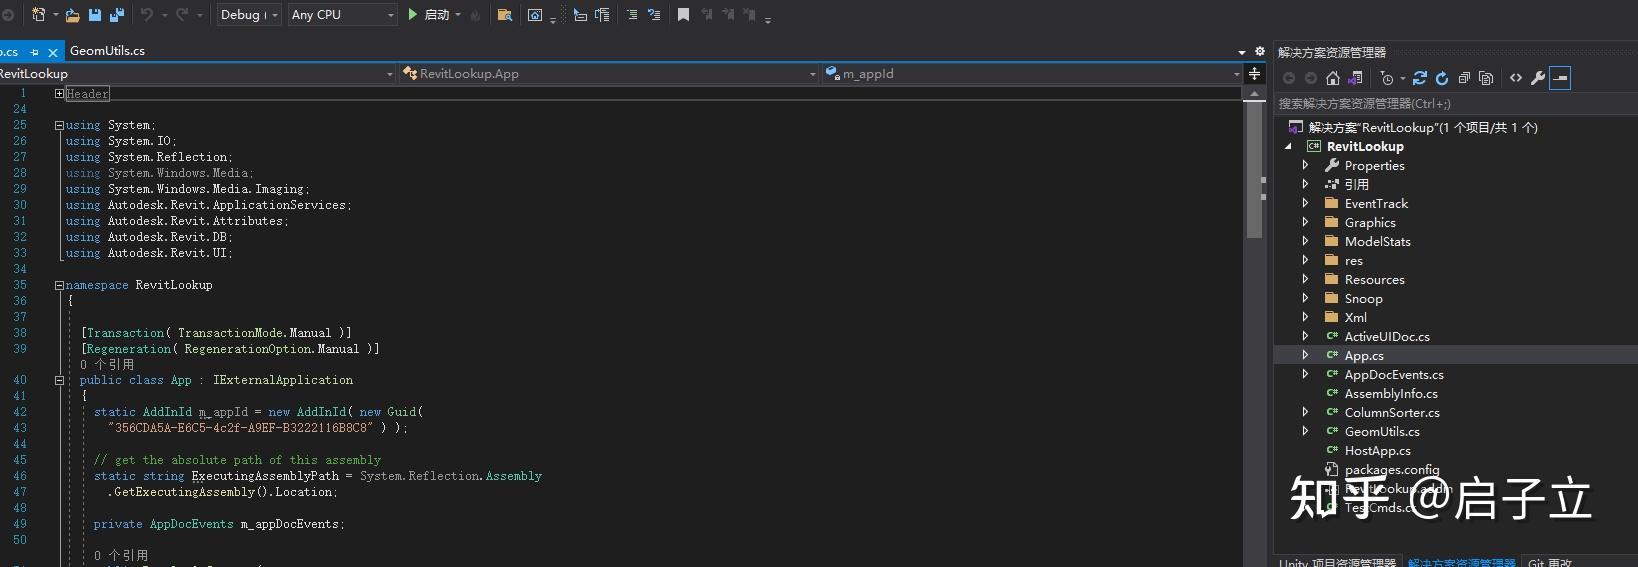The width and height of the screenshot is (1638, 567).
Task: Toggle a bookmark with the bookmark icon
Action: point(683,15)
